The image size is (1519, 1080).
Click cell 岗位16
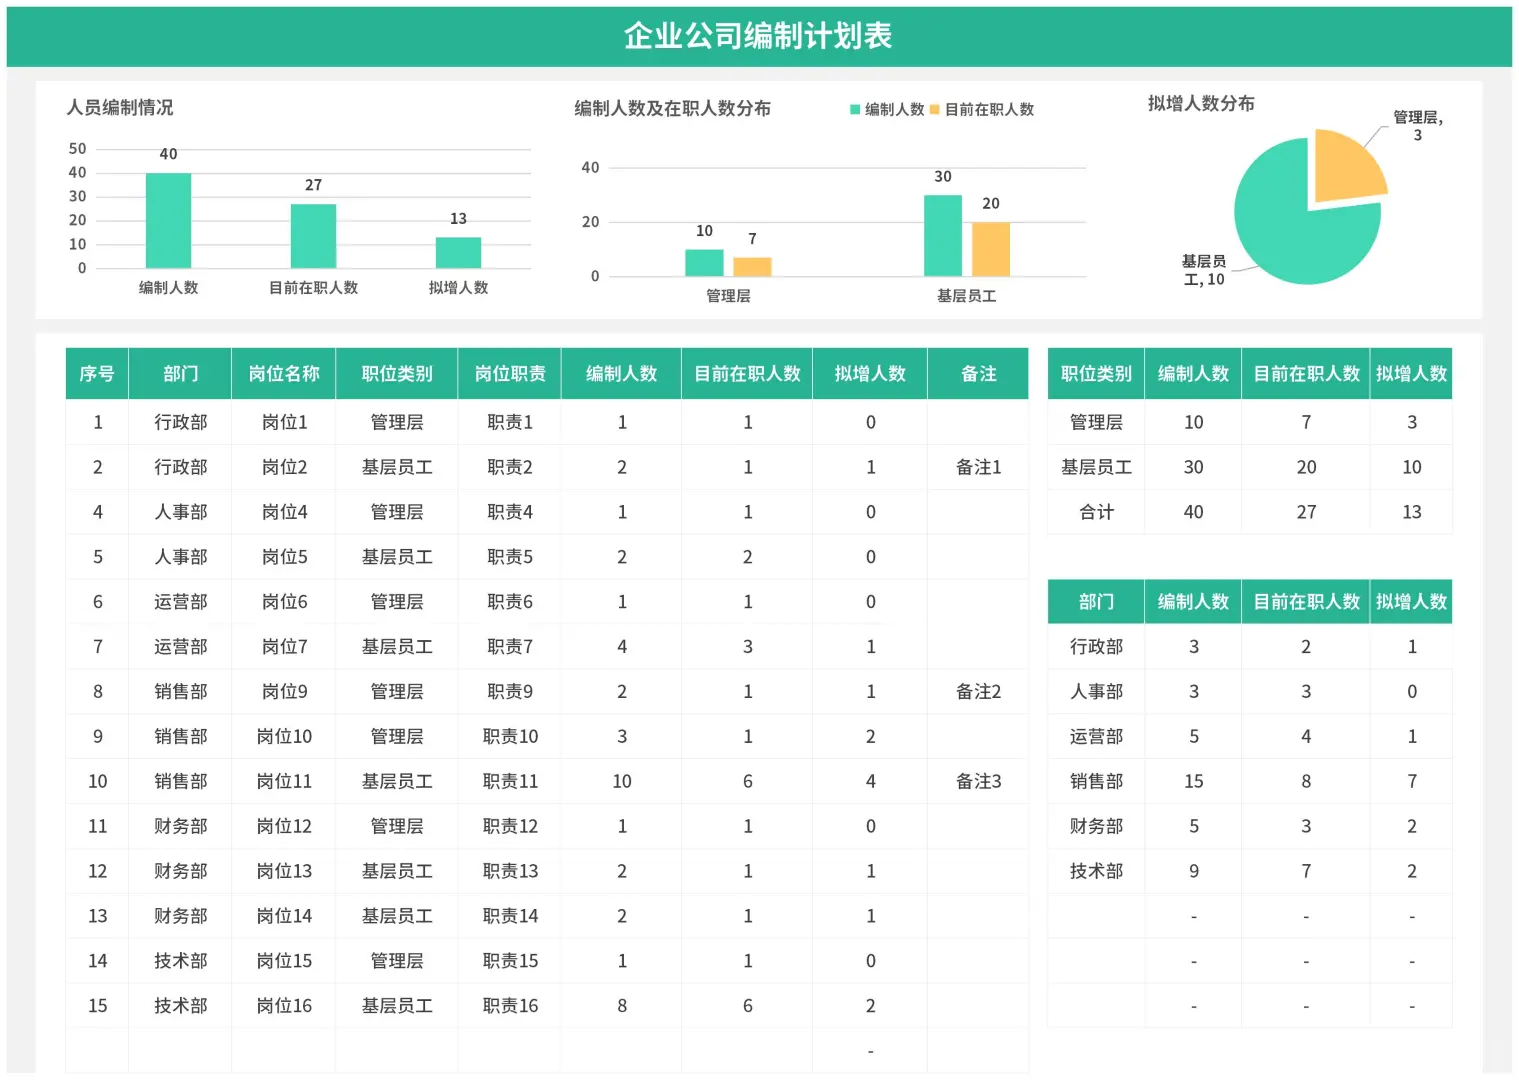point(284,1005)
